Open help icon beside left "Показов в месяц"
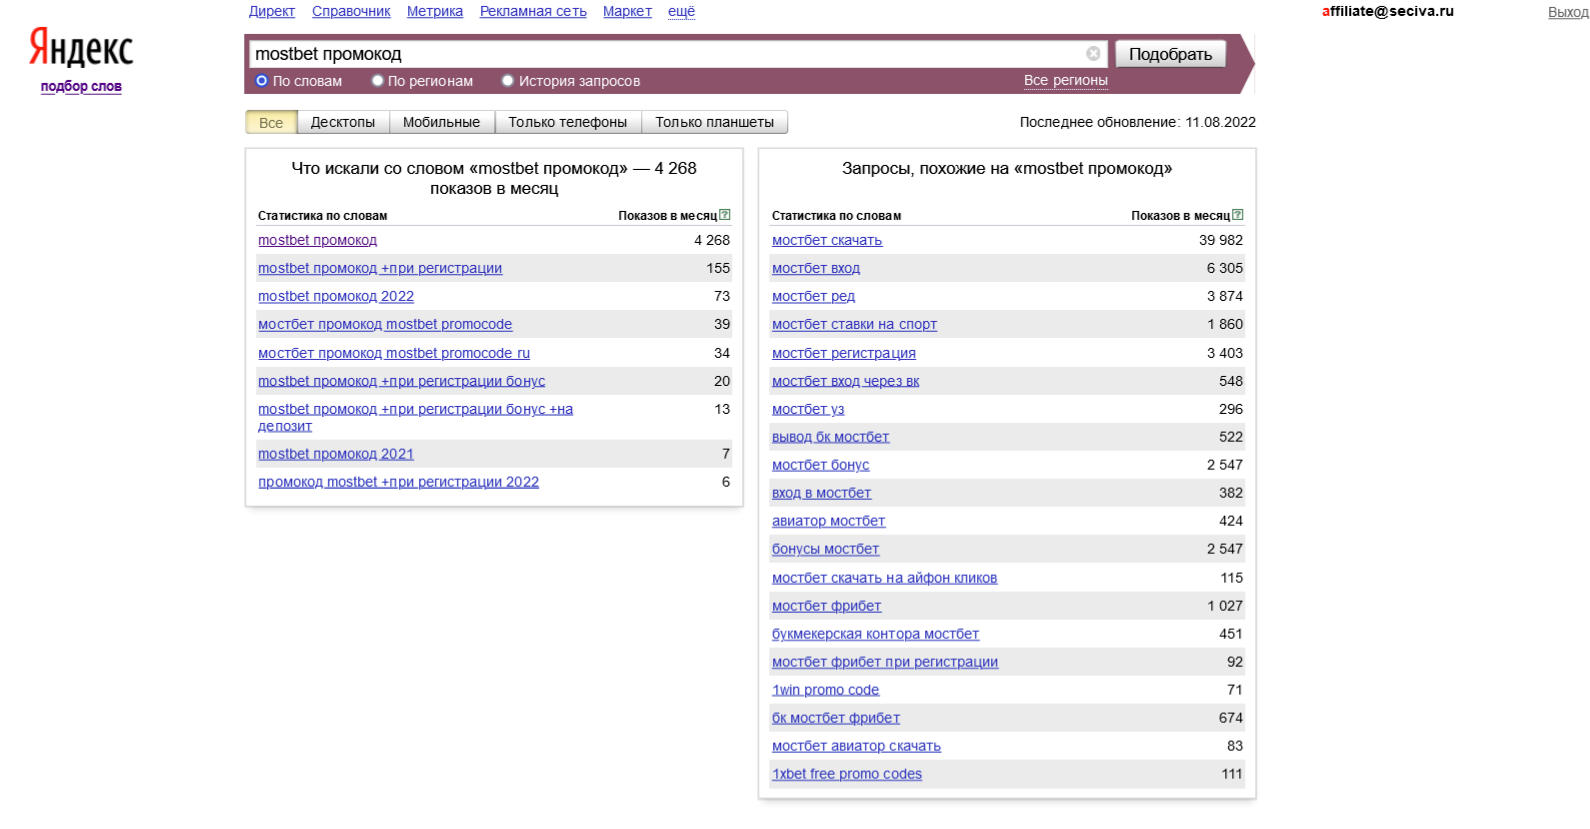 click(725, 215)
